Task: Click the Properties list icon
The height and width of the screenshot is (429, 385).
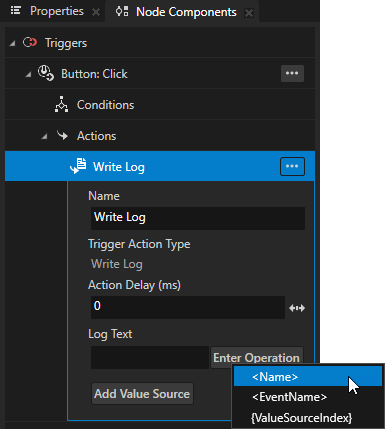Action: [16, 11]
